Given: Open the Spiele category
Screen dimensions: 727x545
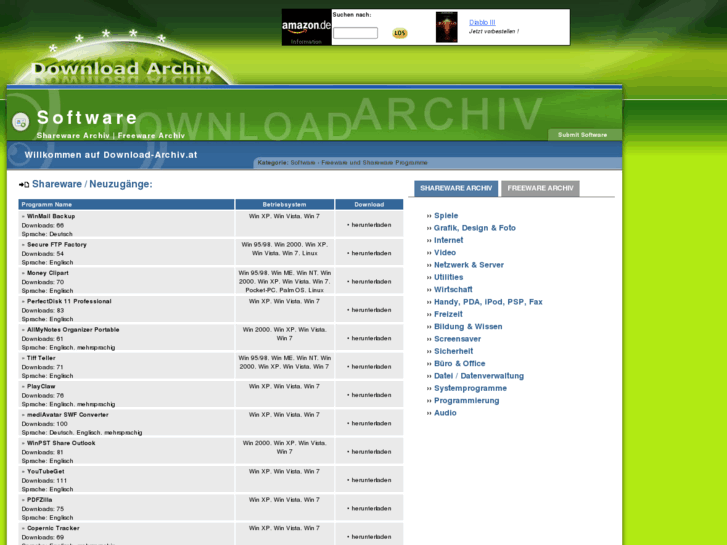Looking at the screenshot, I should (446, 216).
